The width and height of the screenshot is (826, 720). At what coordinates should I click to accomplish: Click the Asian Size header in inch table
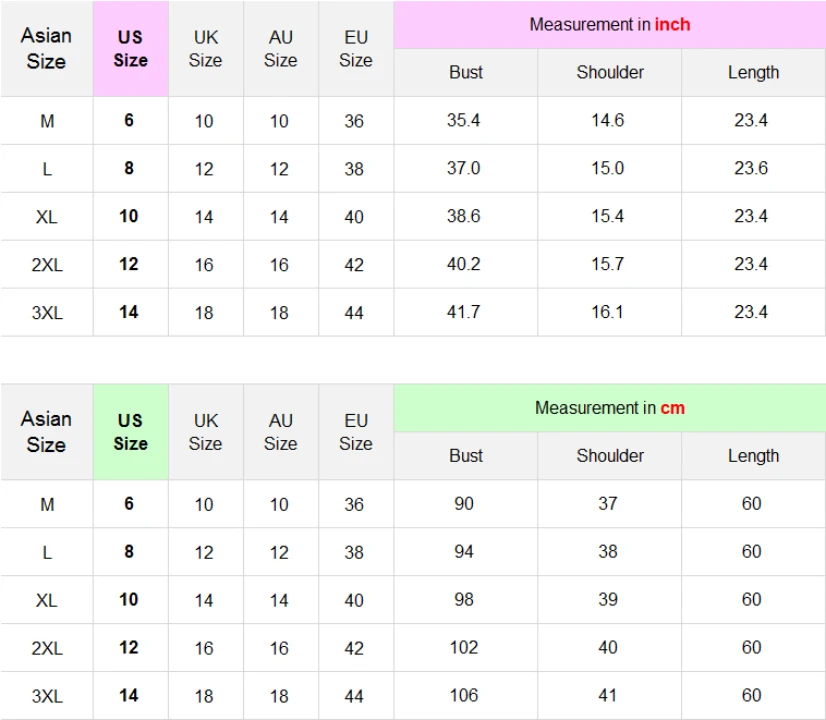[46, 48]
